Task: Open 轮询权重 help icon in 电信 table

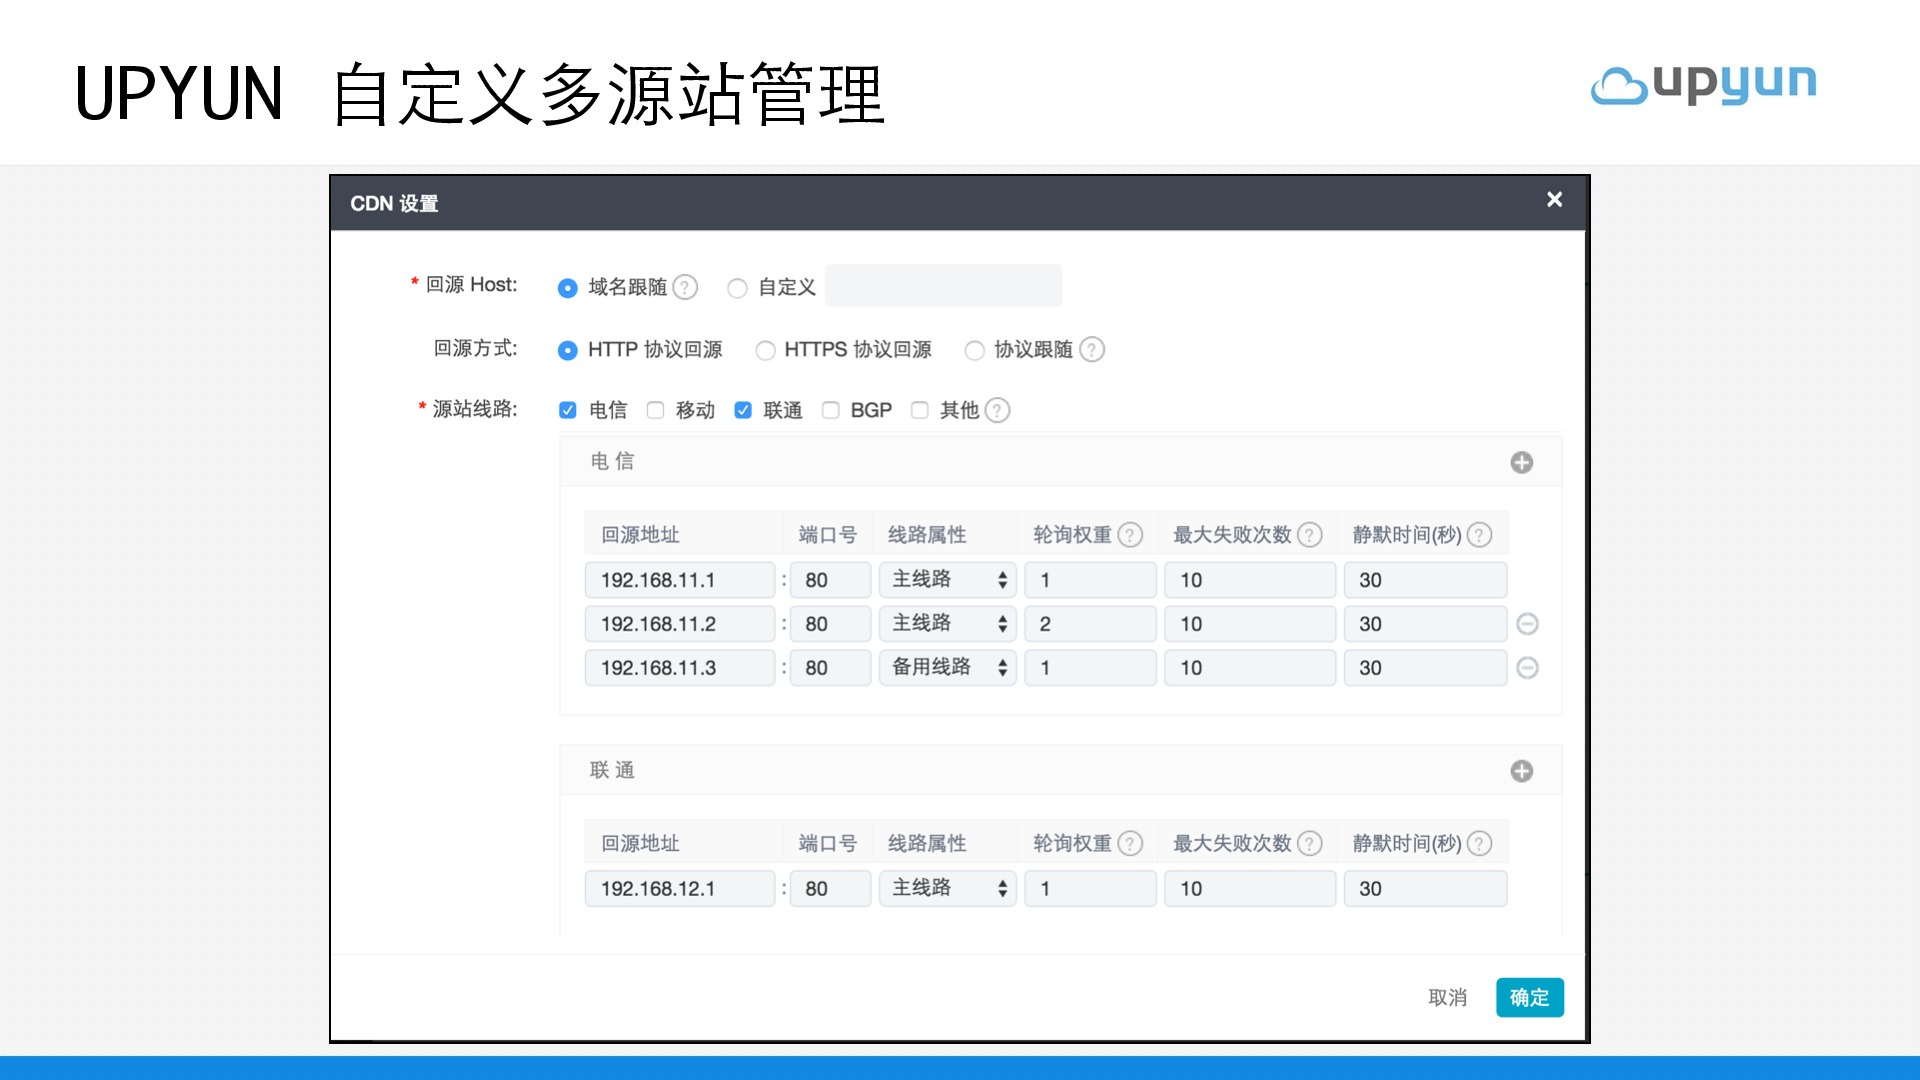Action: (1130, 535)
